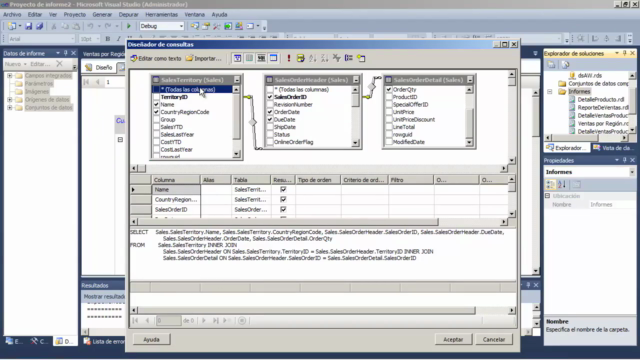
Task: Expand the Conjuntos de datos node
Action: (9, 108)
